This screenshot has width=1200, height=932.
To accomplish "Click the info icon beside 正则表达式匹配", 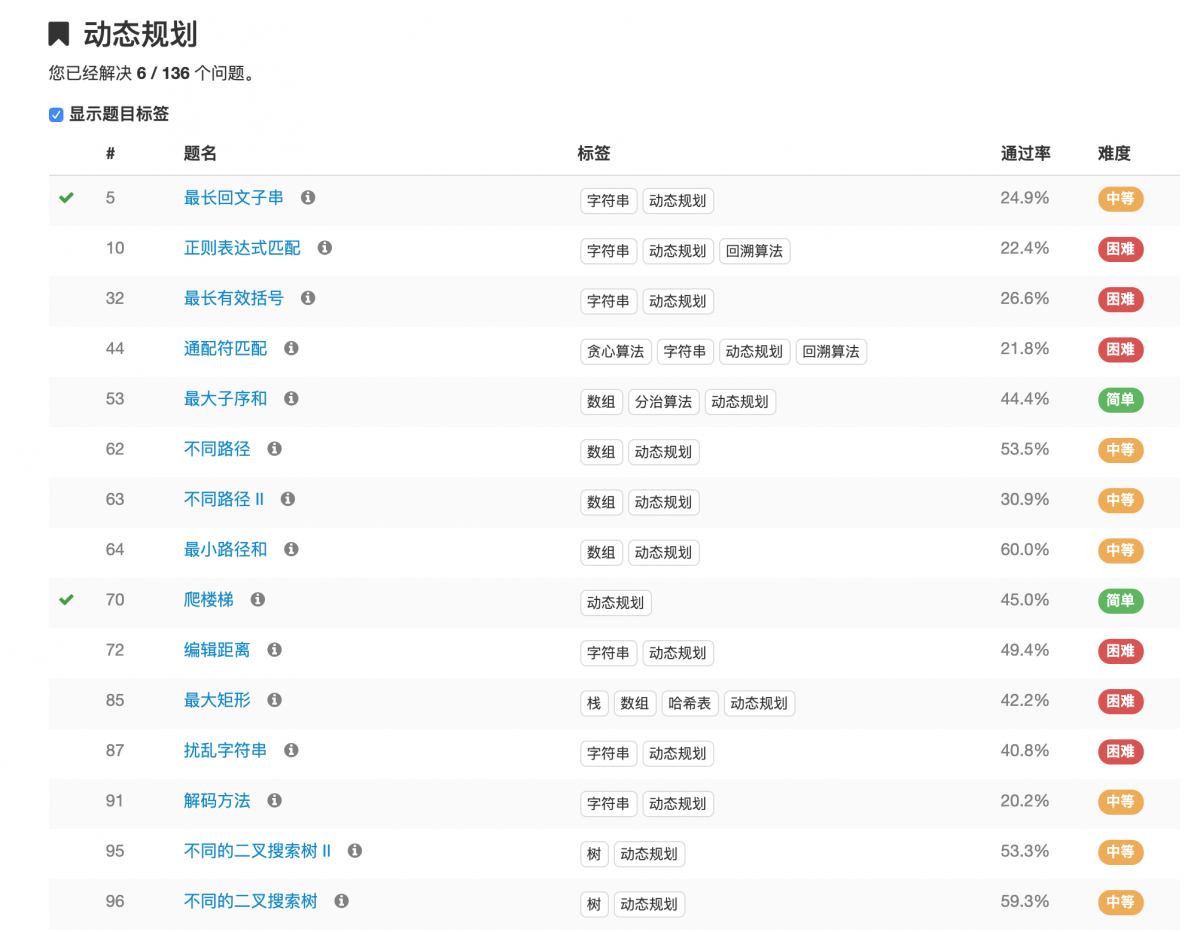I will point(323,247).
